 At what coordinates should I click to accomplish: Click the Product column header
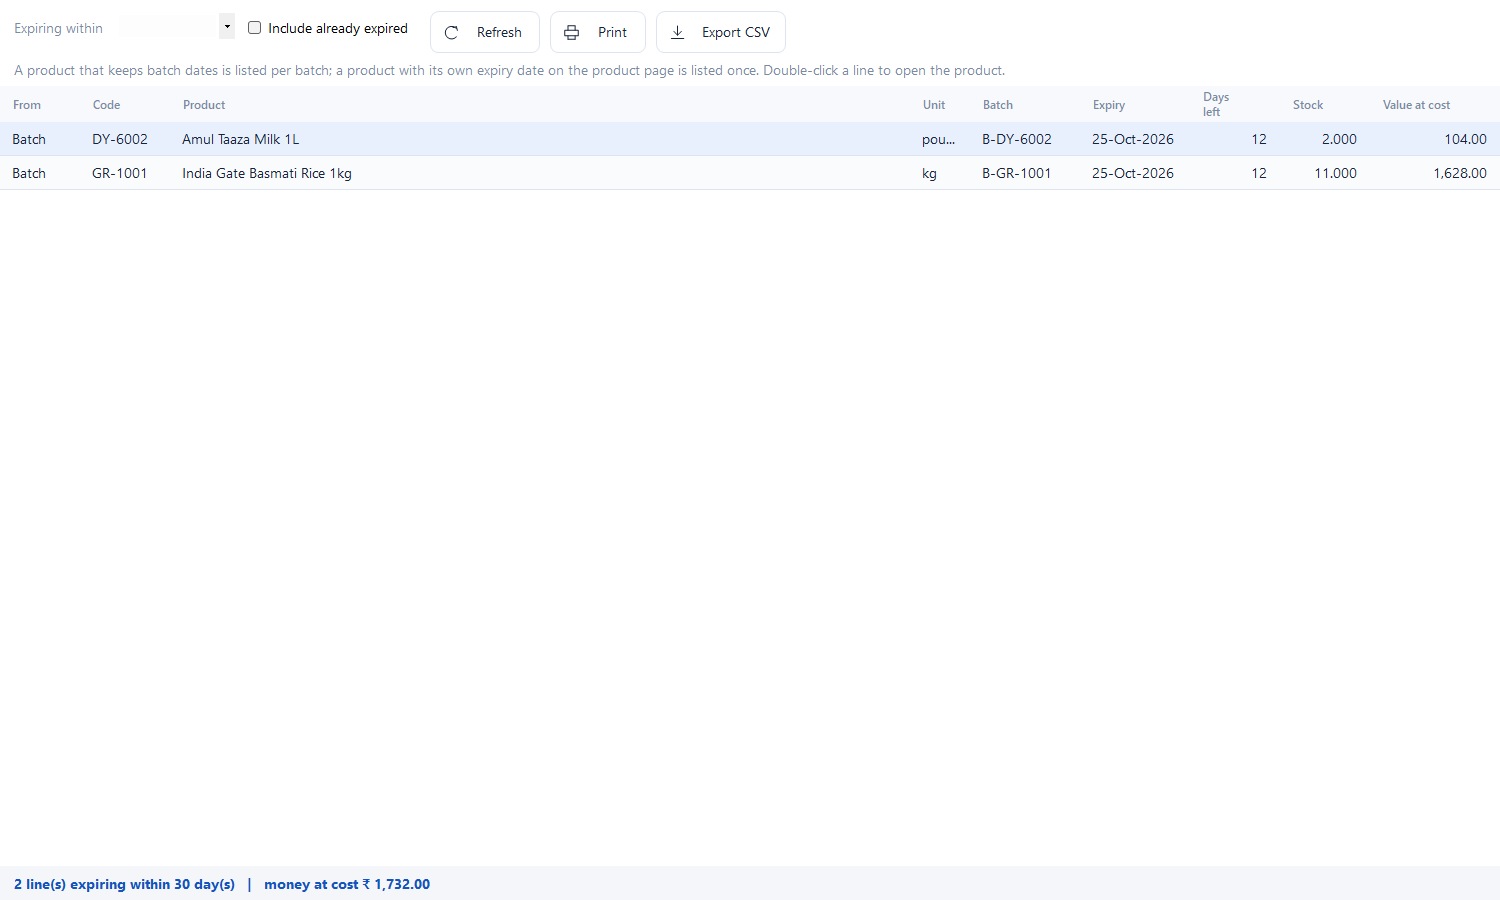(204, 105)
